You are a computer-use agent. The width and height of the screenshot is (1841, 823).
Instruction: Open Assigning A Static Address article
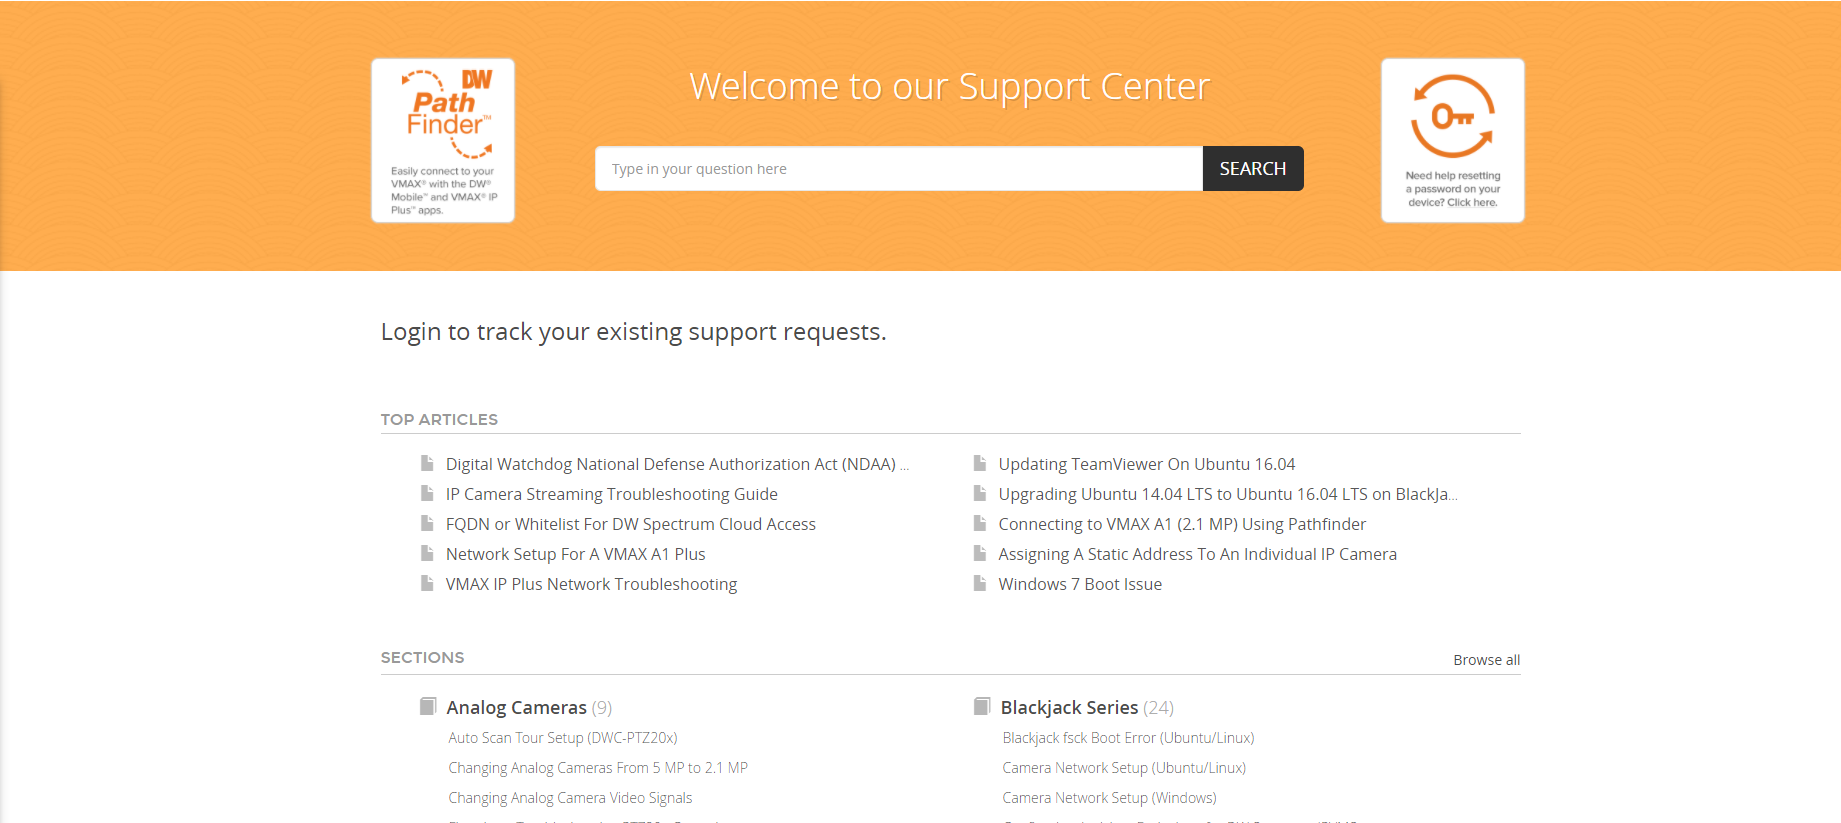pyautogui.click(x=1198, y=554)
